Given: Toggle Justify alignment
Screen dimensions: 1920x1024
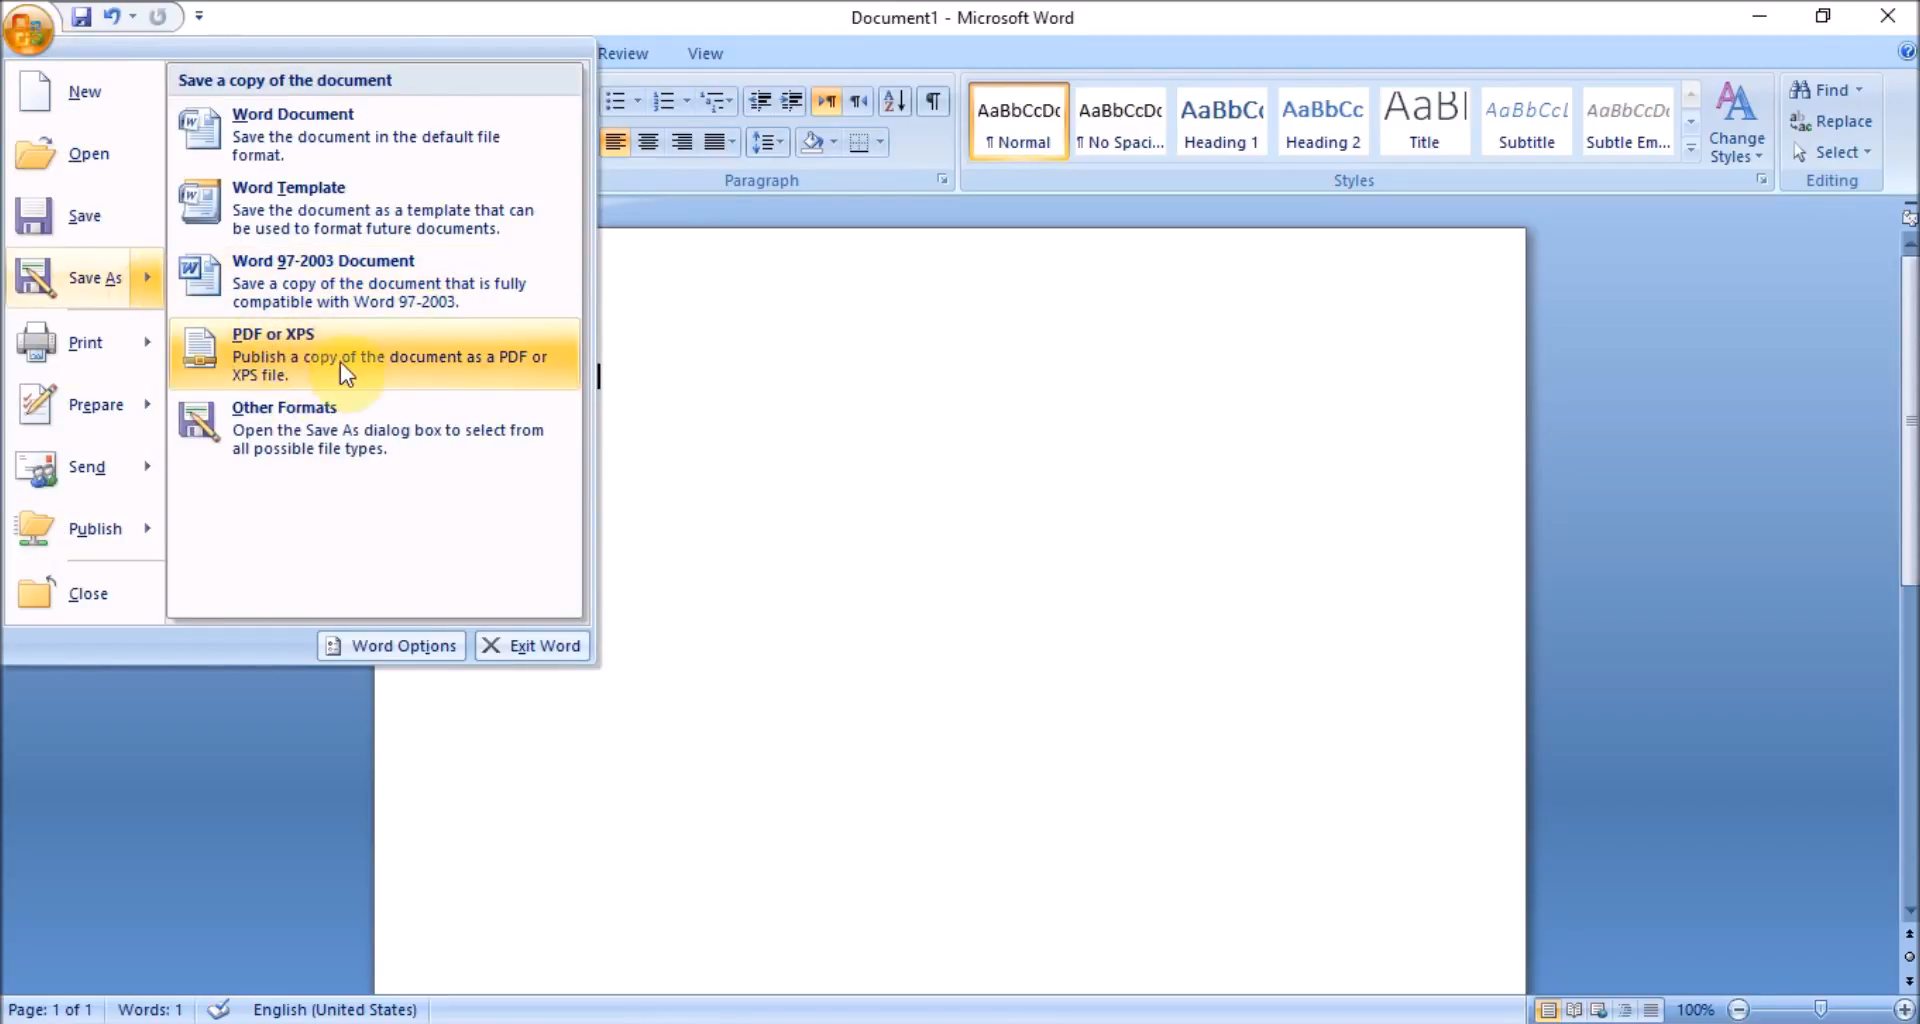Looking at the screenshot, I should 714,142.
